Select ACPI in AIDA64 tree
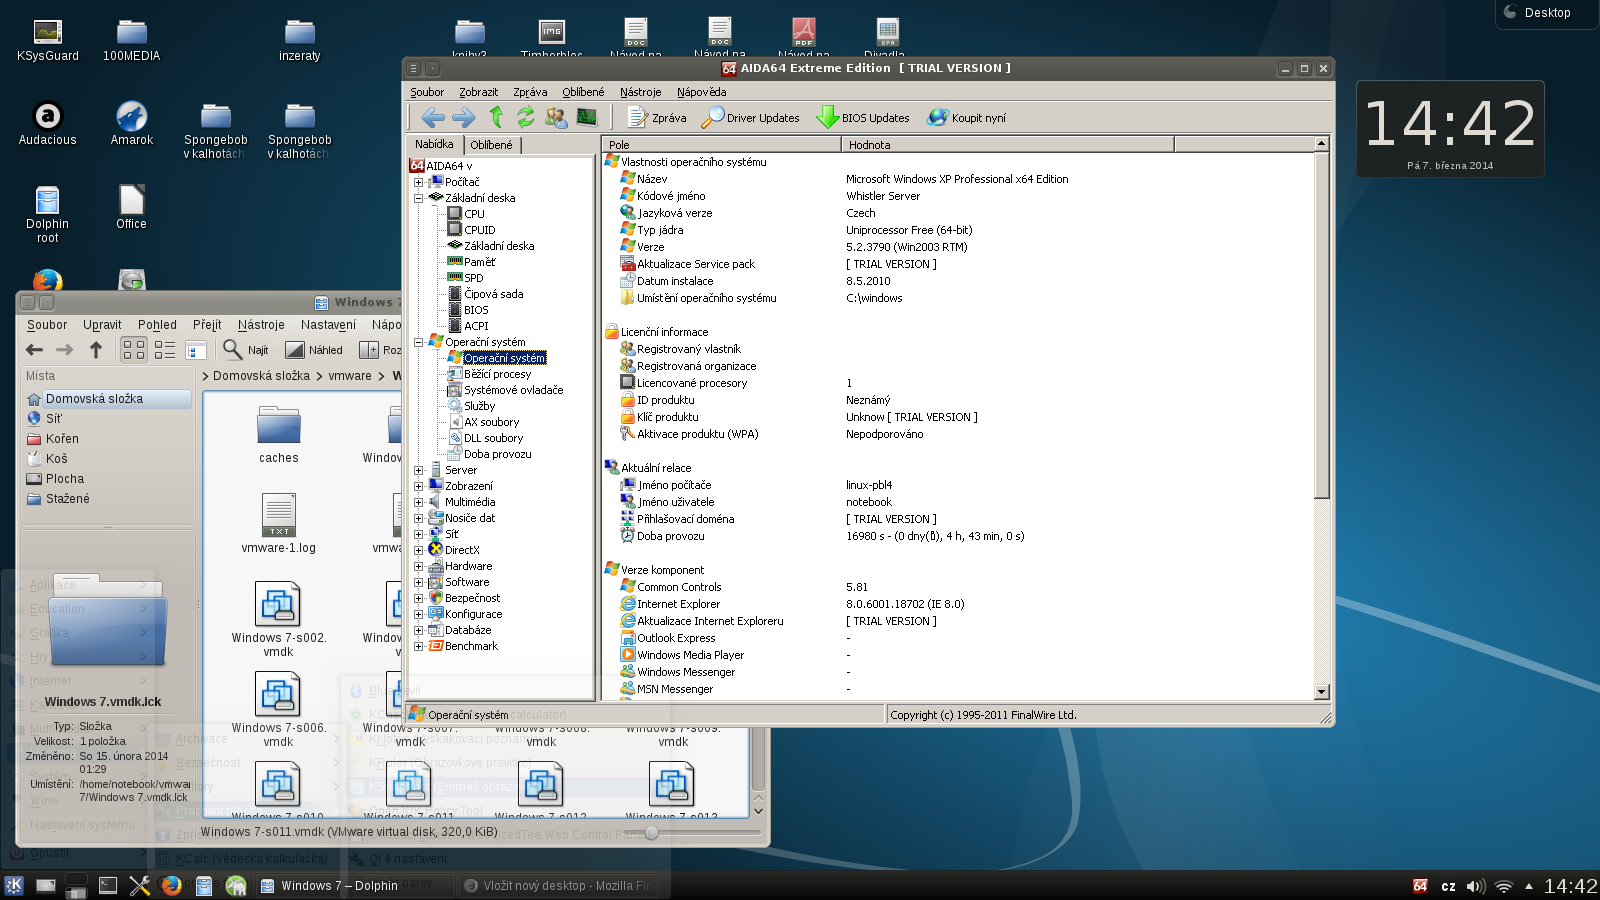1600x900 pixels. pos(476,326)
